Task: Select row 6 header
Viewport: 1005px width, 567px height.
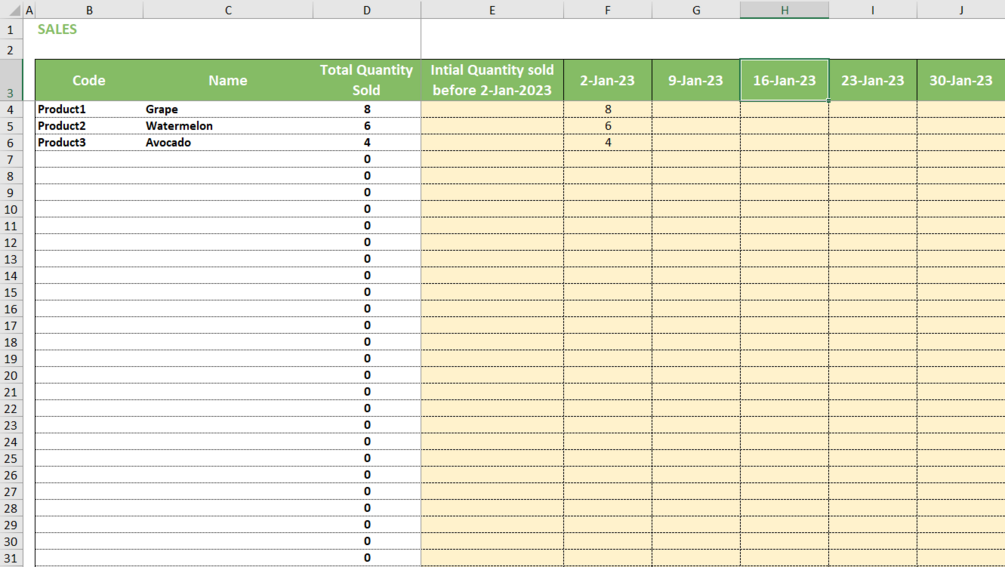Action: click(x=11, y=143)
